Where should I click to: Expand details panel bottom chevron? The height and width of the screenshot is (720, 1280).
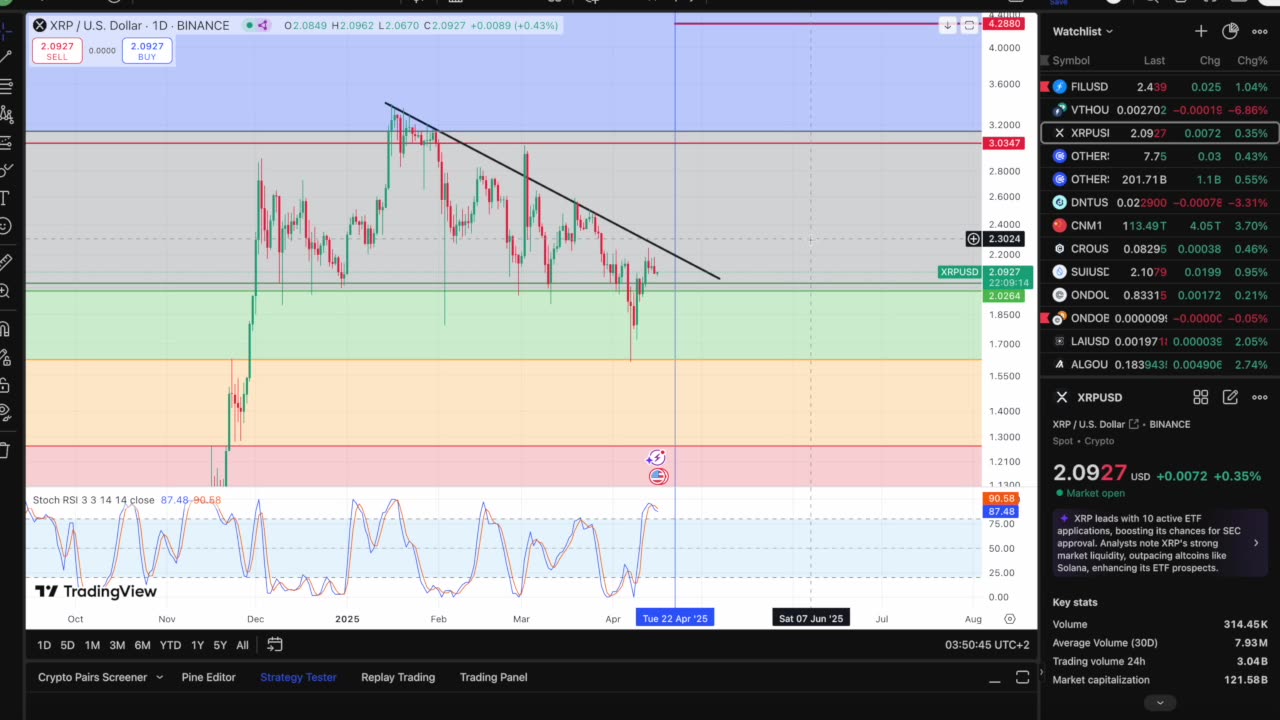pos(1160,703)
